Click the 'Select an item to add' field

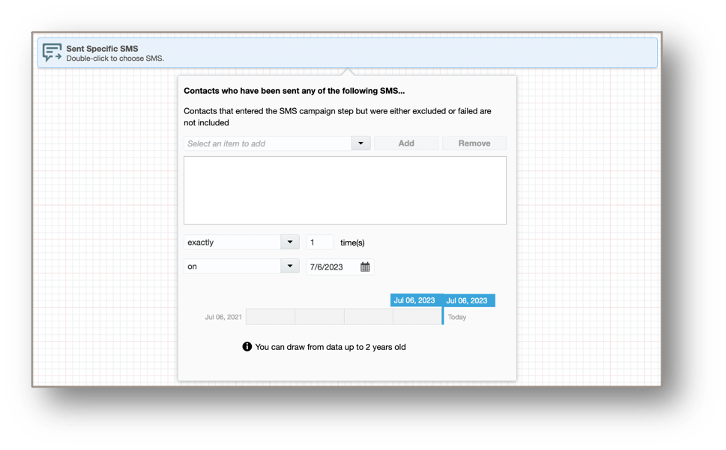(x=268, y=144)
